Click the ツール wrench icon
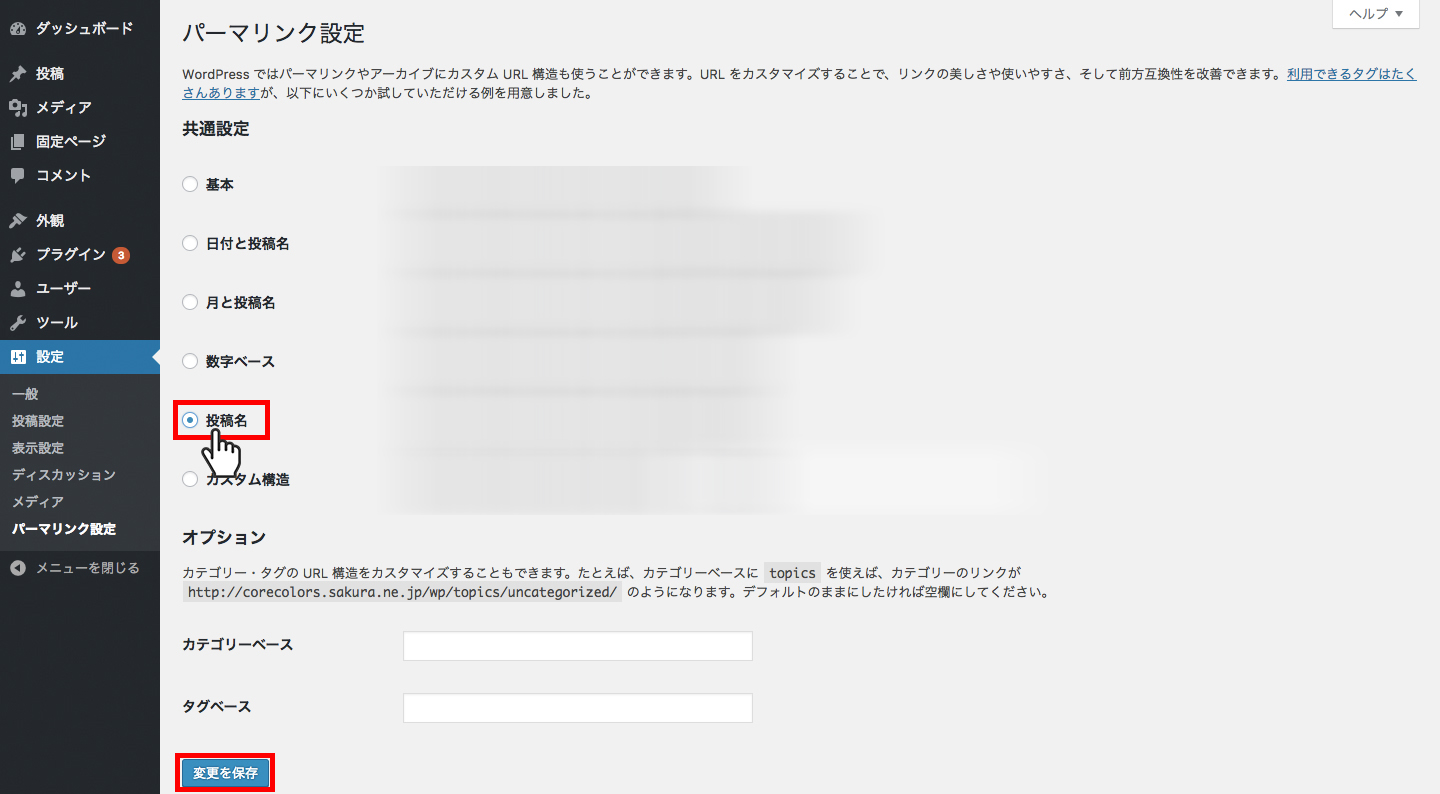This screenshot has height=794, width=1440. click(x=18, y=323)
